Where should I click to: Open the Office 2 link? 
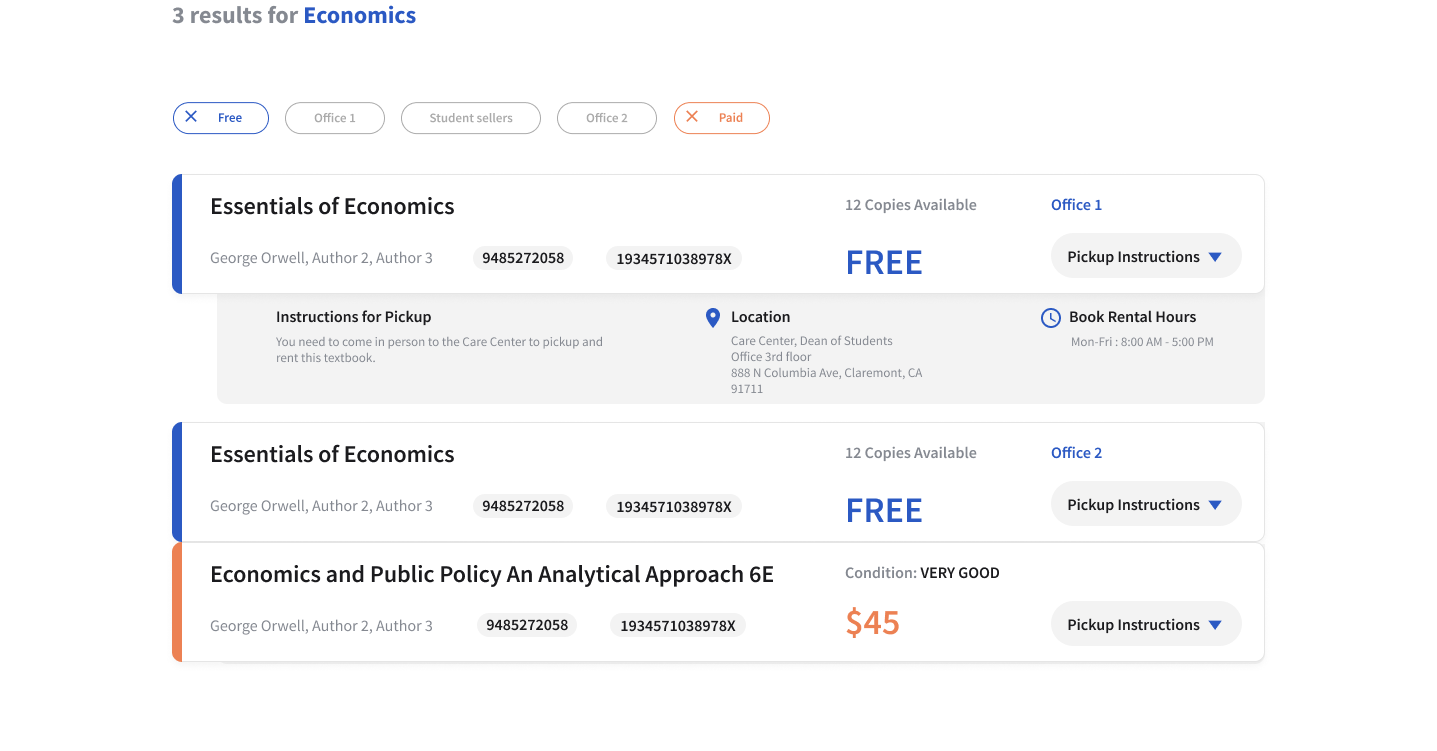pos(1076,453)
